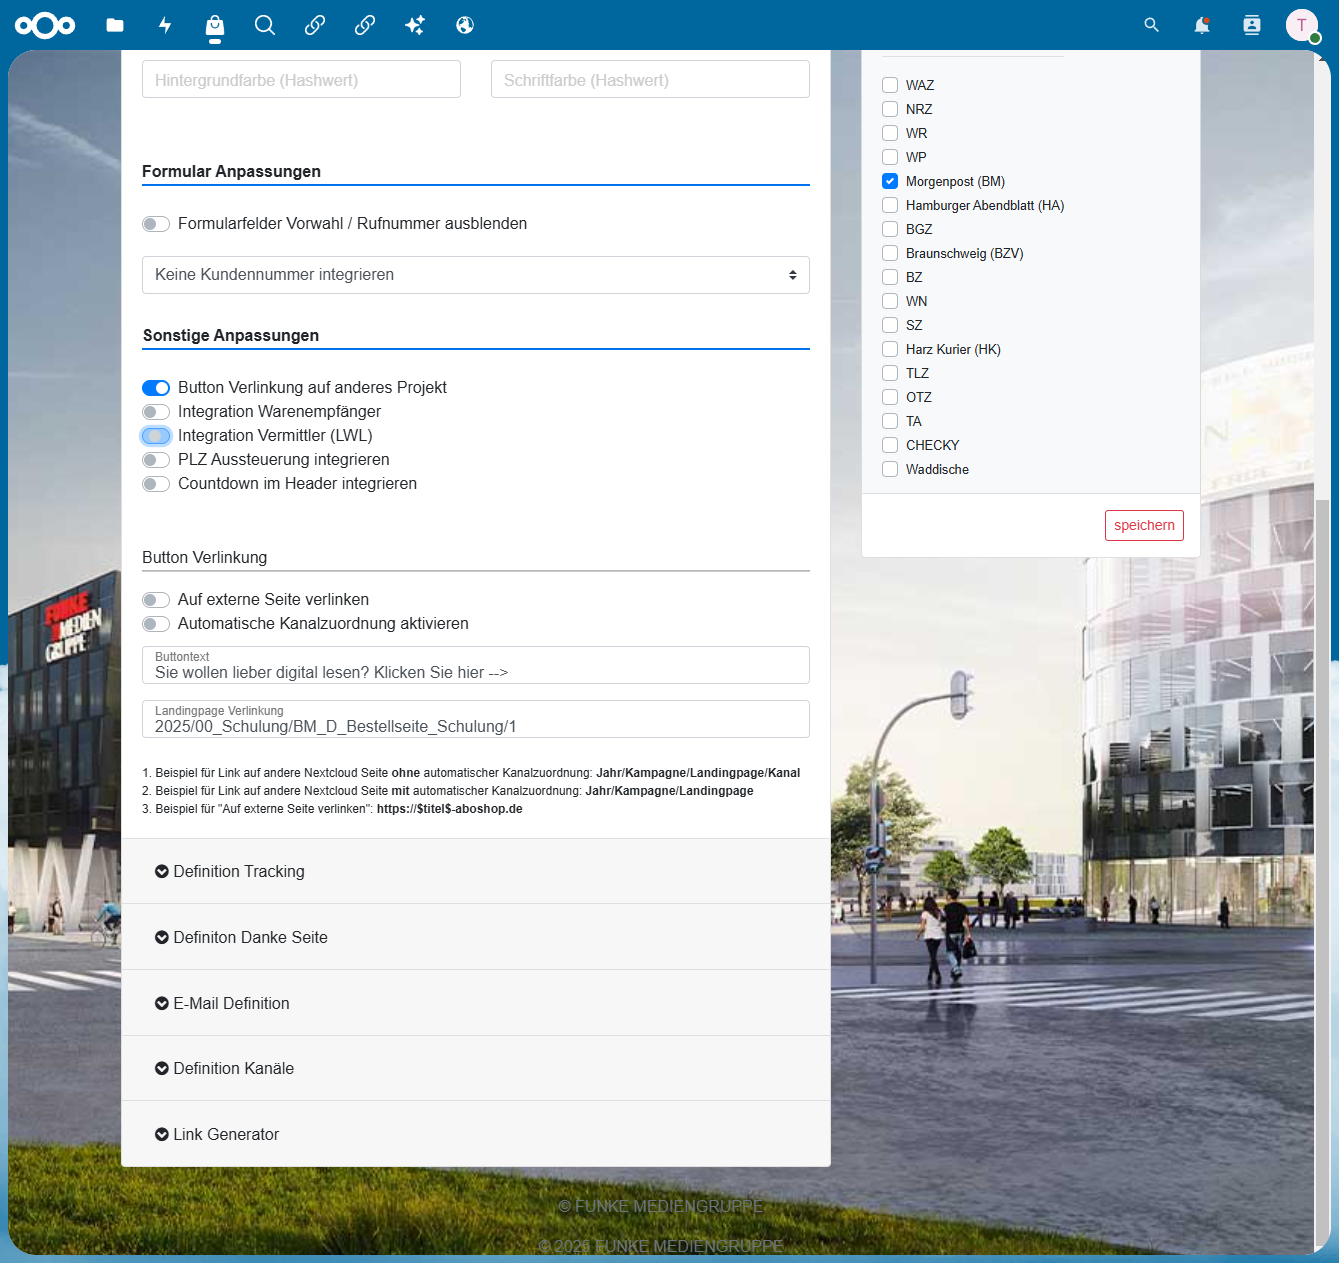Tick the Harz Kurier (HK) checkbox
Screen dimensions: 1339x1263
[x=890, y=349]
